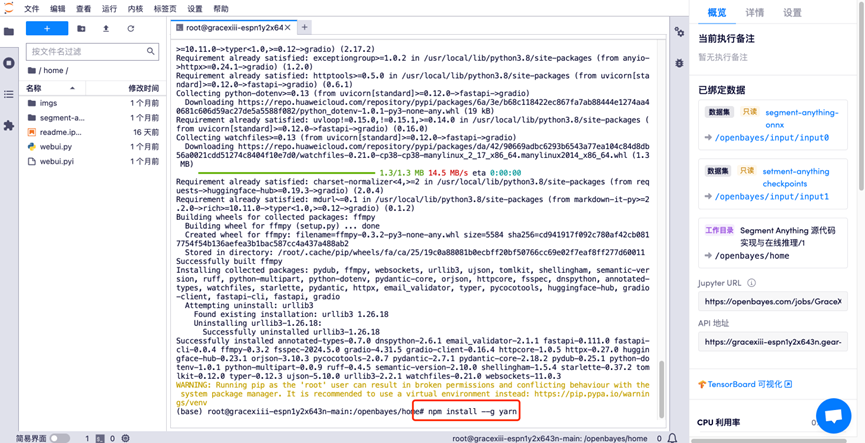Click the Jupyter URL field

tap(773, 302)
